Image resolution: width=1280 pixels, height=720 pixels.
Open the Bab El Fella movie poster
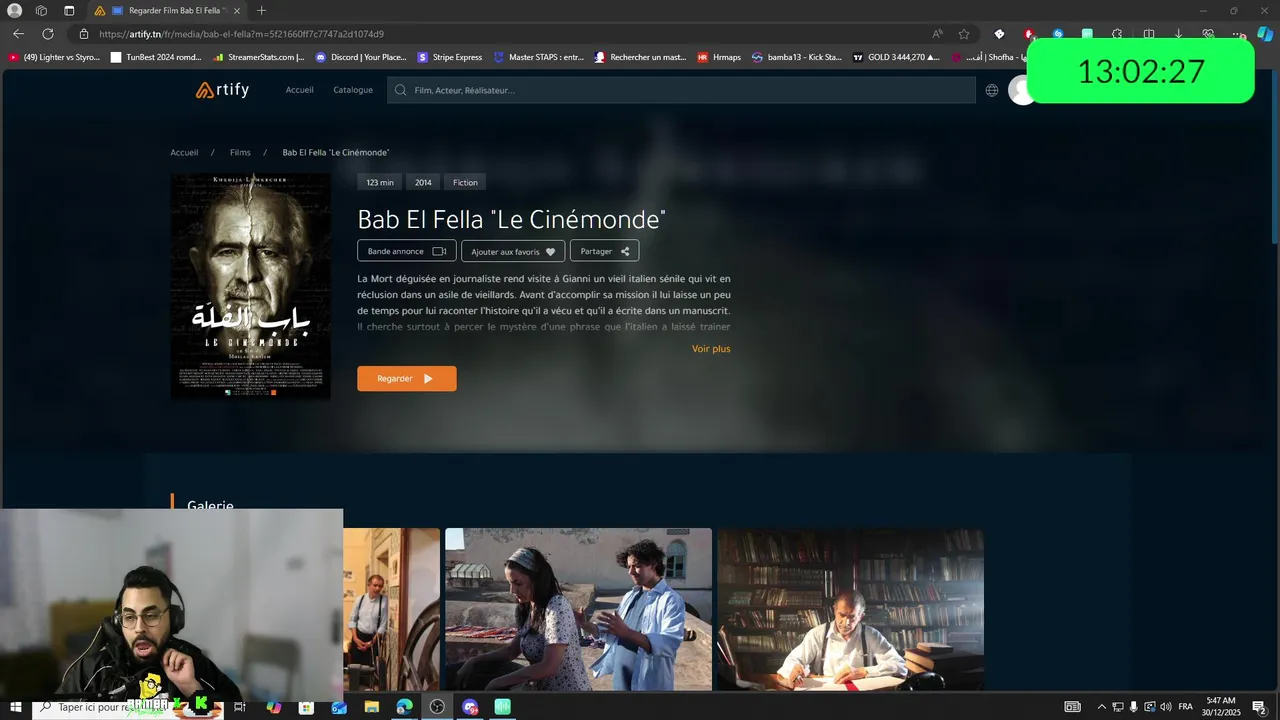click(x=251, y=286)
